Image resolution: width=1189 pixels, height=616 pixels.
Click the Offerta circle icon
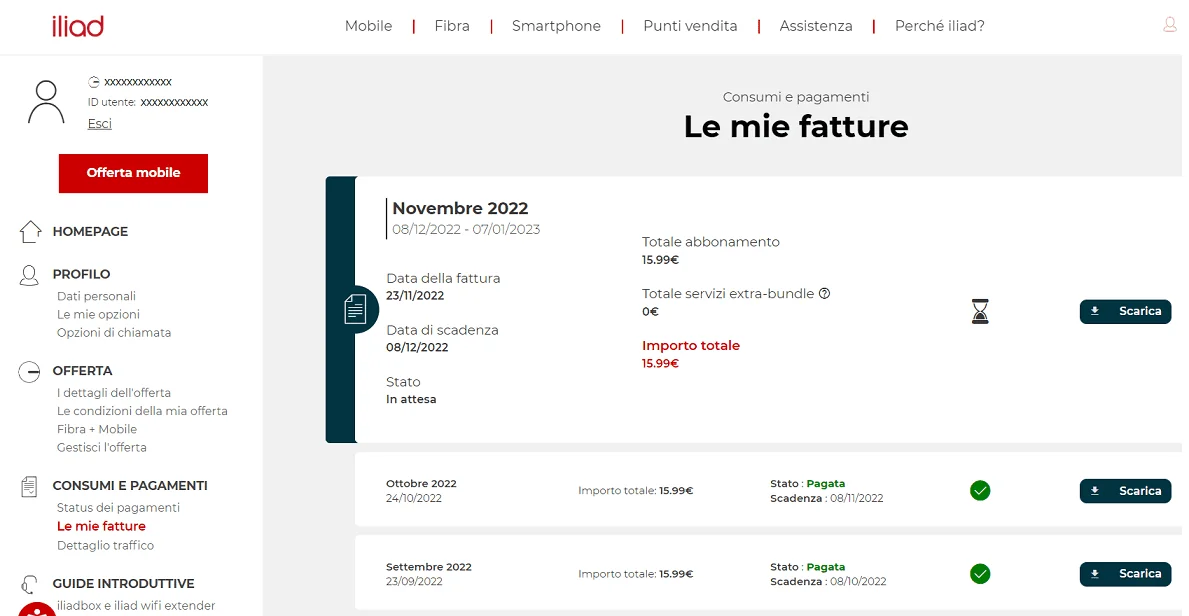point(29,372)
